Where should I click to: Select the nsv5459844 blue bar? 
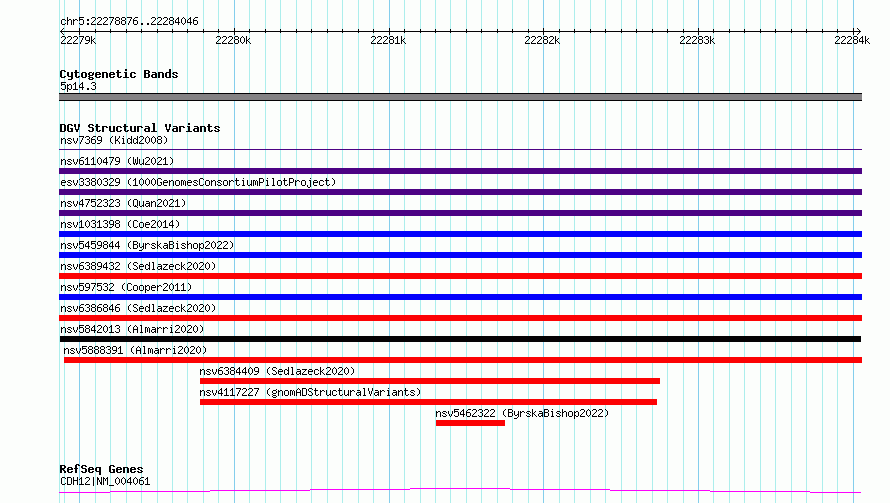pos(460,255)
